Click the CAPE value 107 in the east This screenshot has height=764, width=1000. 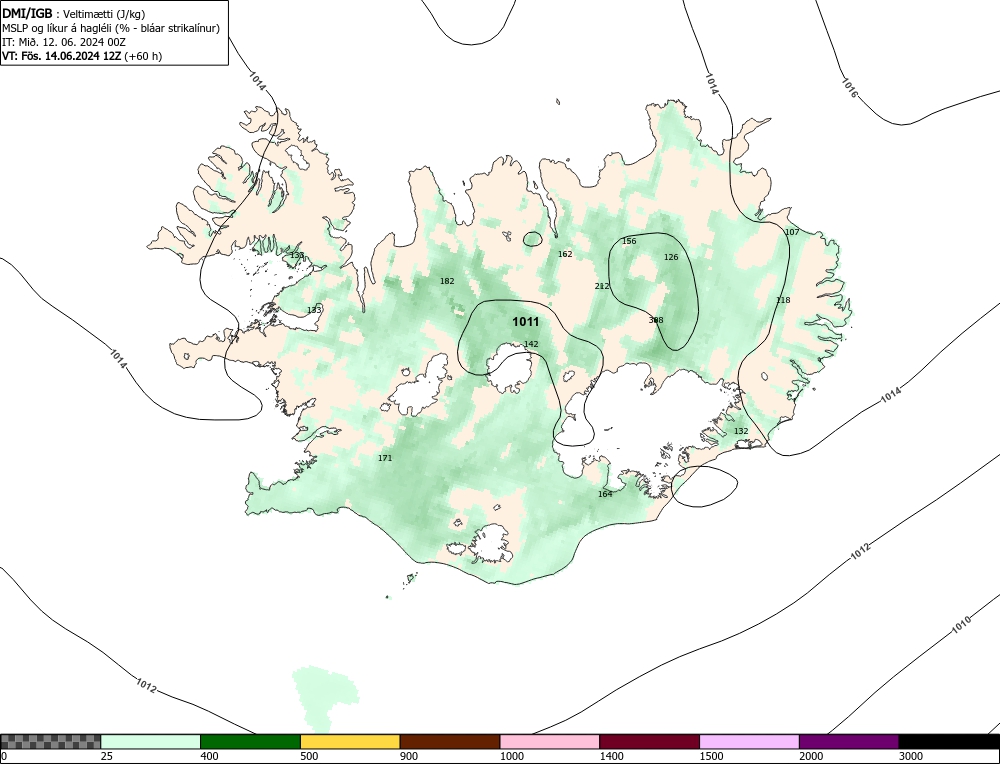coord(791,232)
